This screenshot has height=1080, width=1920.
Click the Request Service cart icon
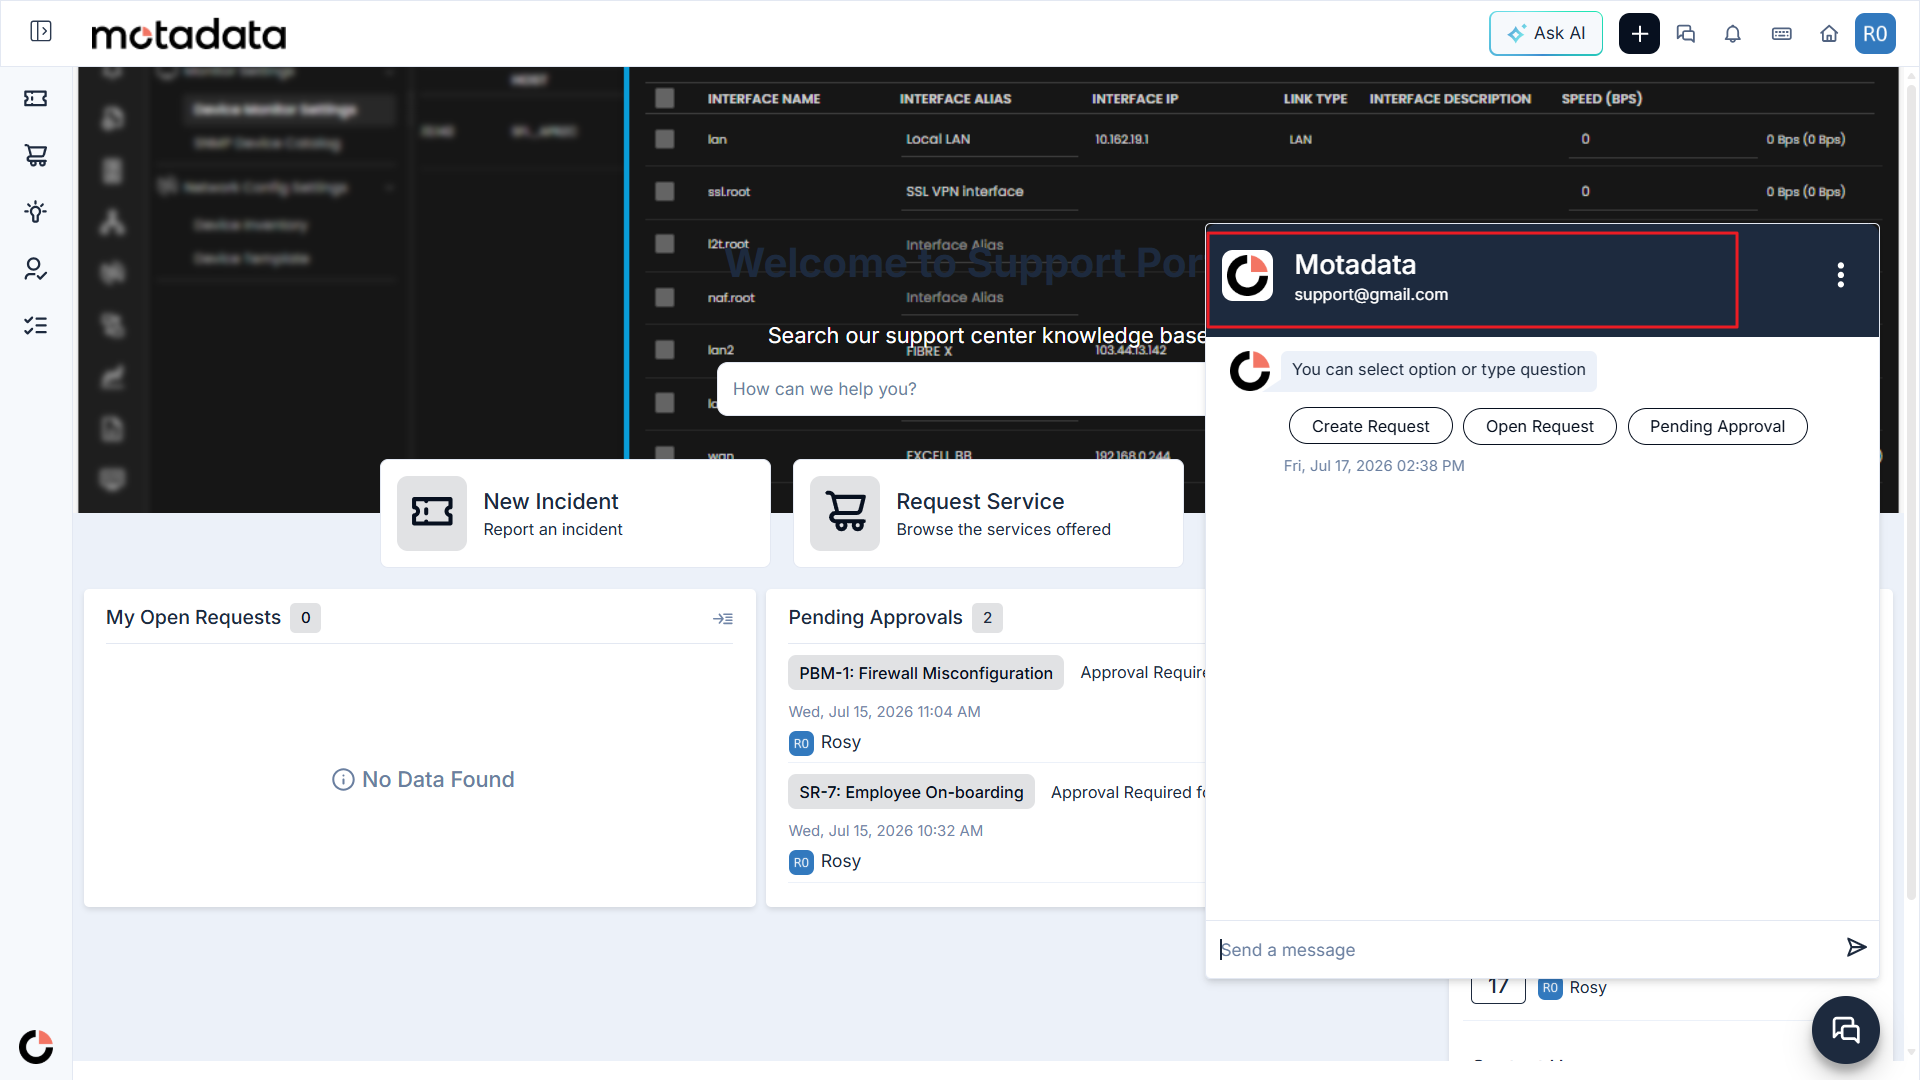pos(845,513)
